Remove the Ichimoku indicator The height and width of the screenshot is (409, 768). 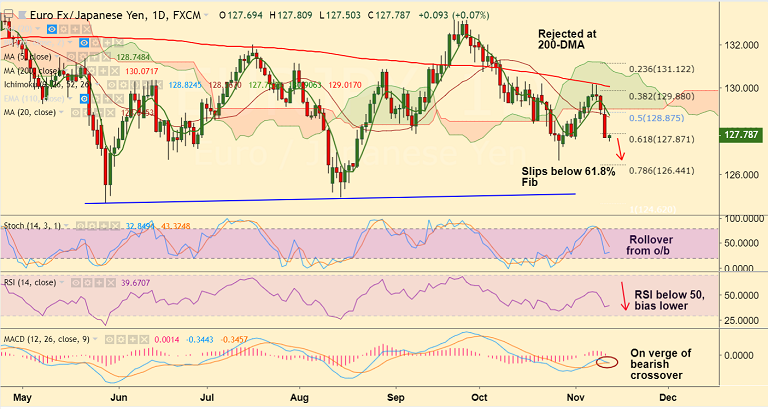pyautogui.click(x=159, y=85)
